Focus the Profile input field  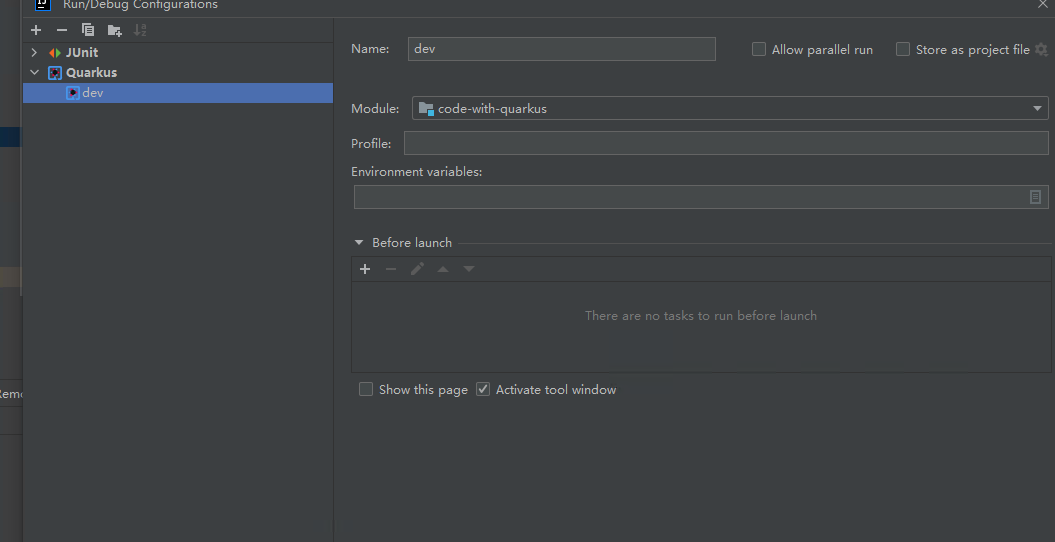(x=725, y=144)
